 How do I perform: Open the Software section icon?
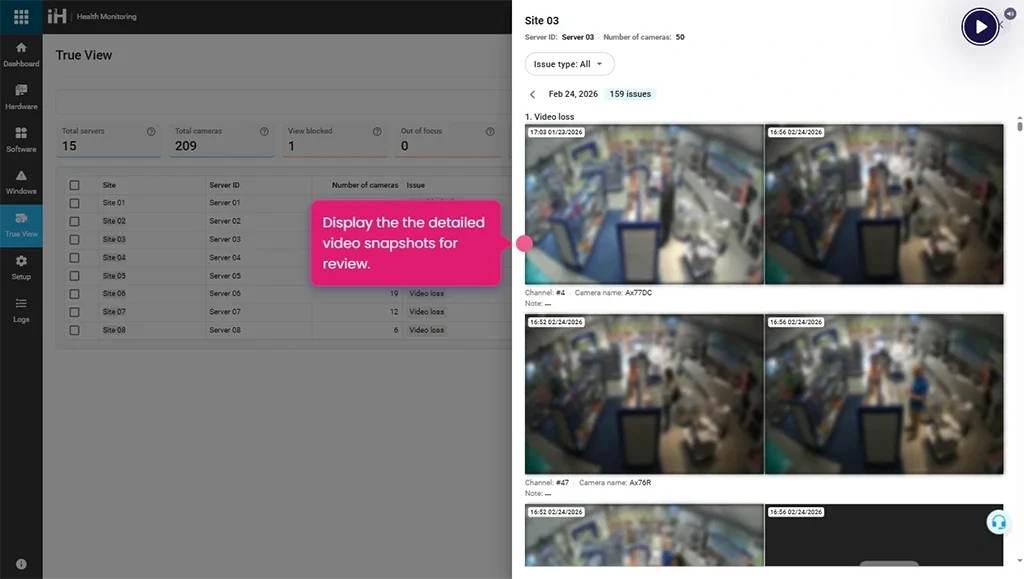pyautogui.click(x=21, y=139)
